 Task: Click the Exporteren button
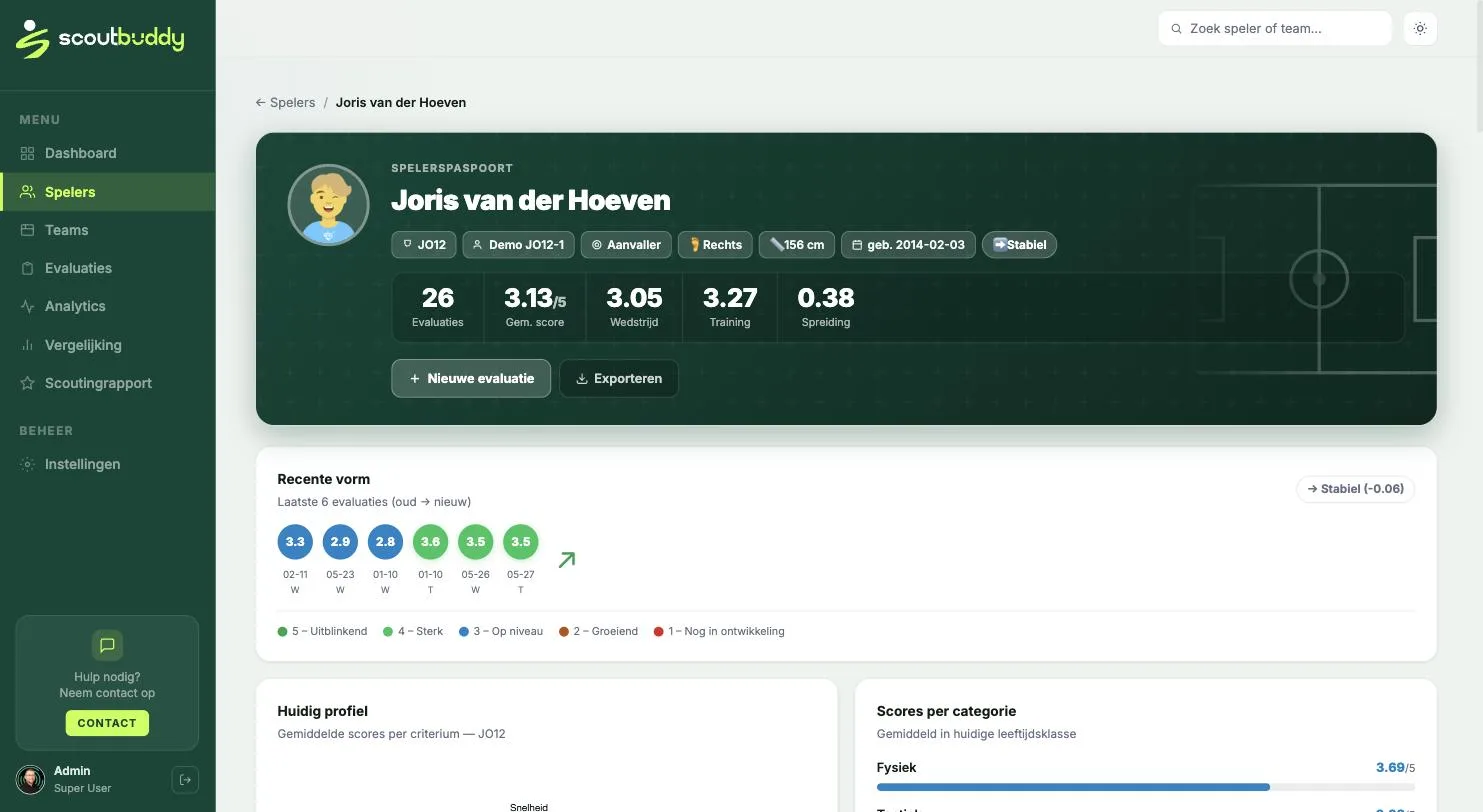(x=619, y=379)
